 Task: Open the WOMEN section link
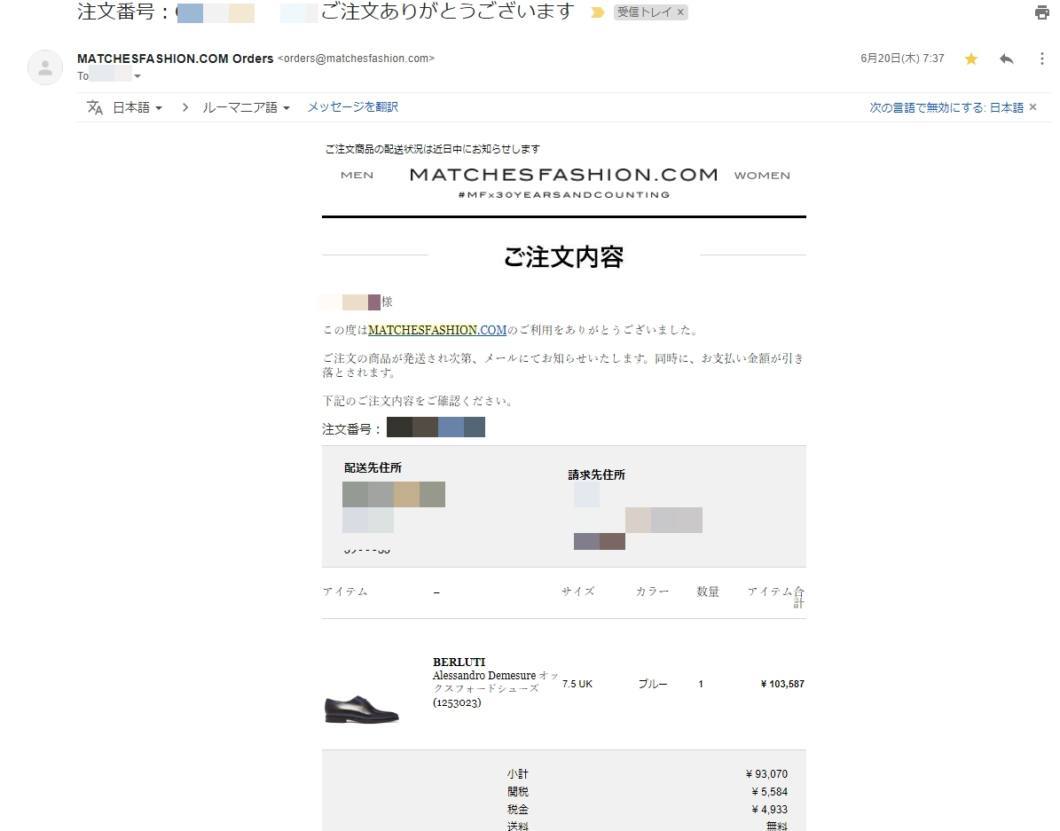pyautogui.click(x=762, y=175)
